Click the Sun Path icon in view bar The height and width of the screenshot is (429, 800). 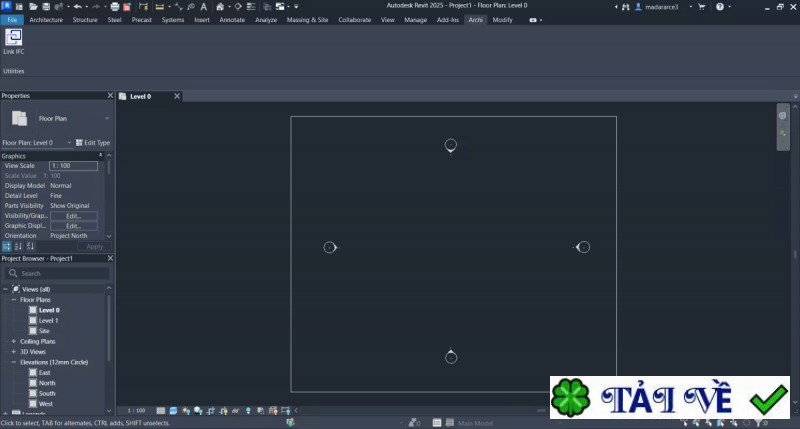pyautogui.click(x=186, y=411)
